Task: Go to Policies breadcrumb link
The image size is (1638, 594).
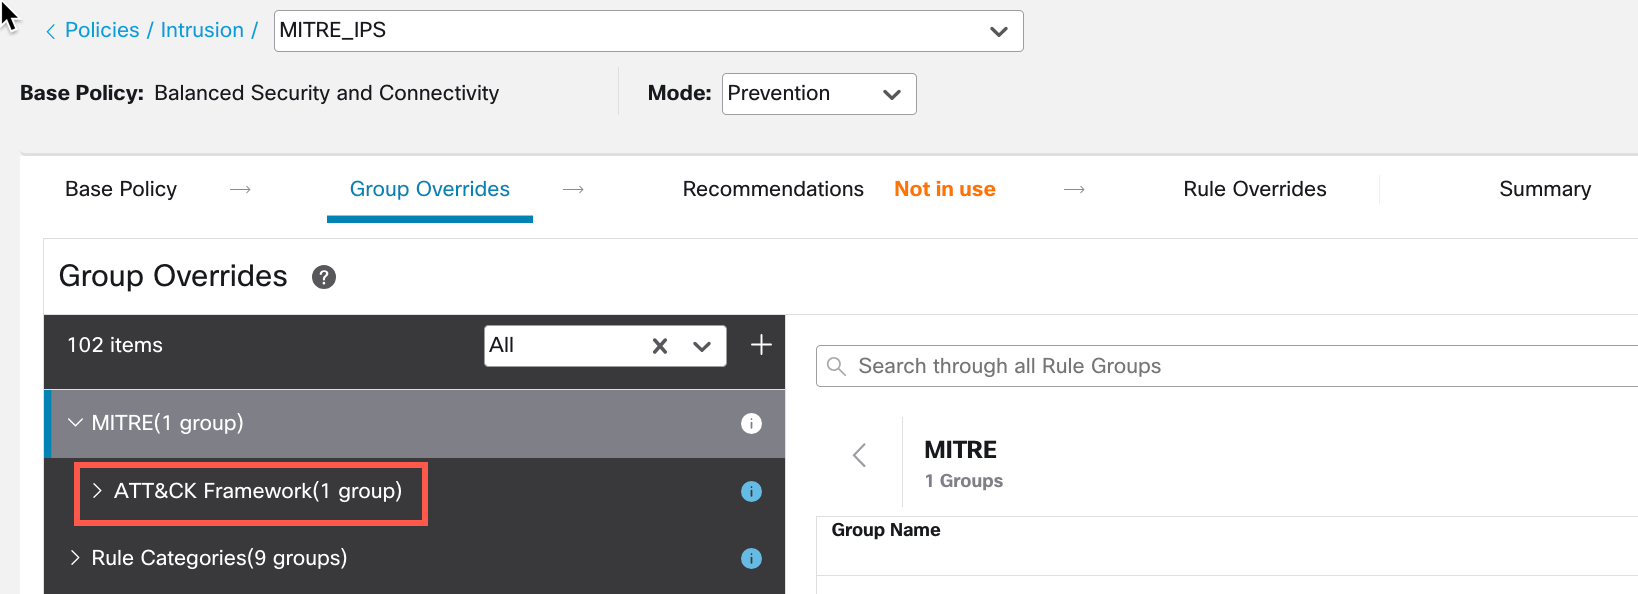Action: coord(102,30)
